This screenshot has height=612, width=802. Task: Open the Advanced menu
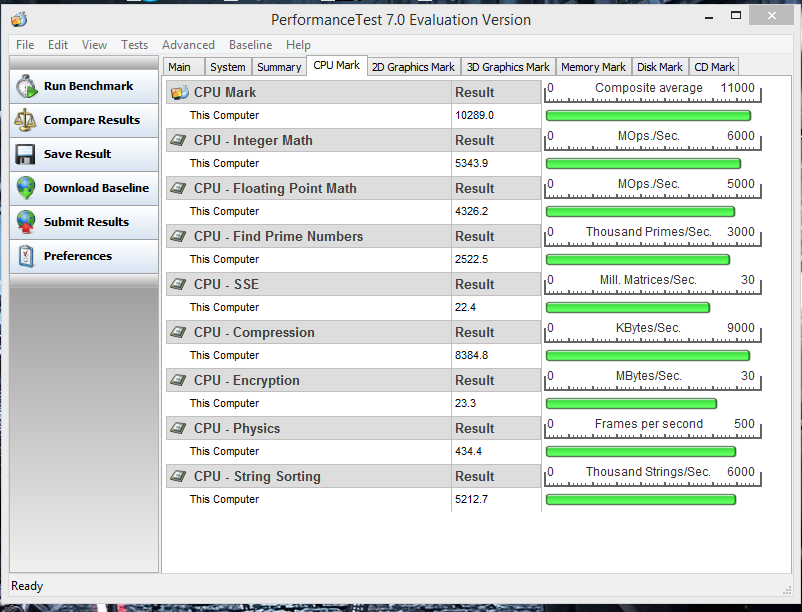(188, 45)
